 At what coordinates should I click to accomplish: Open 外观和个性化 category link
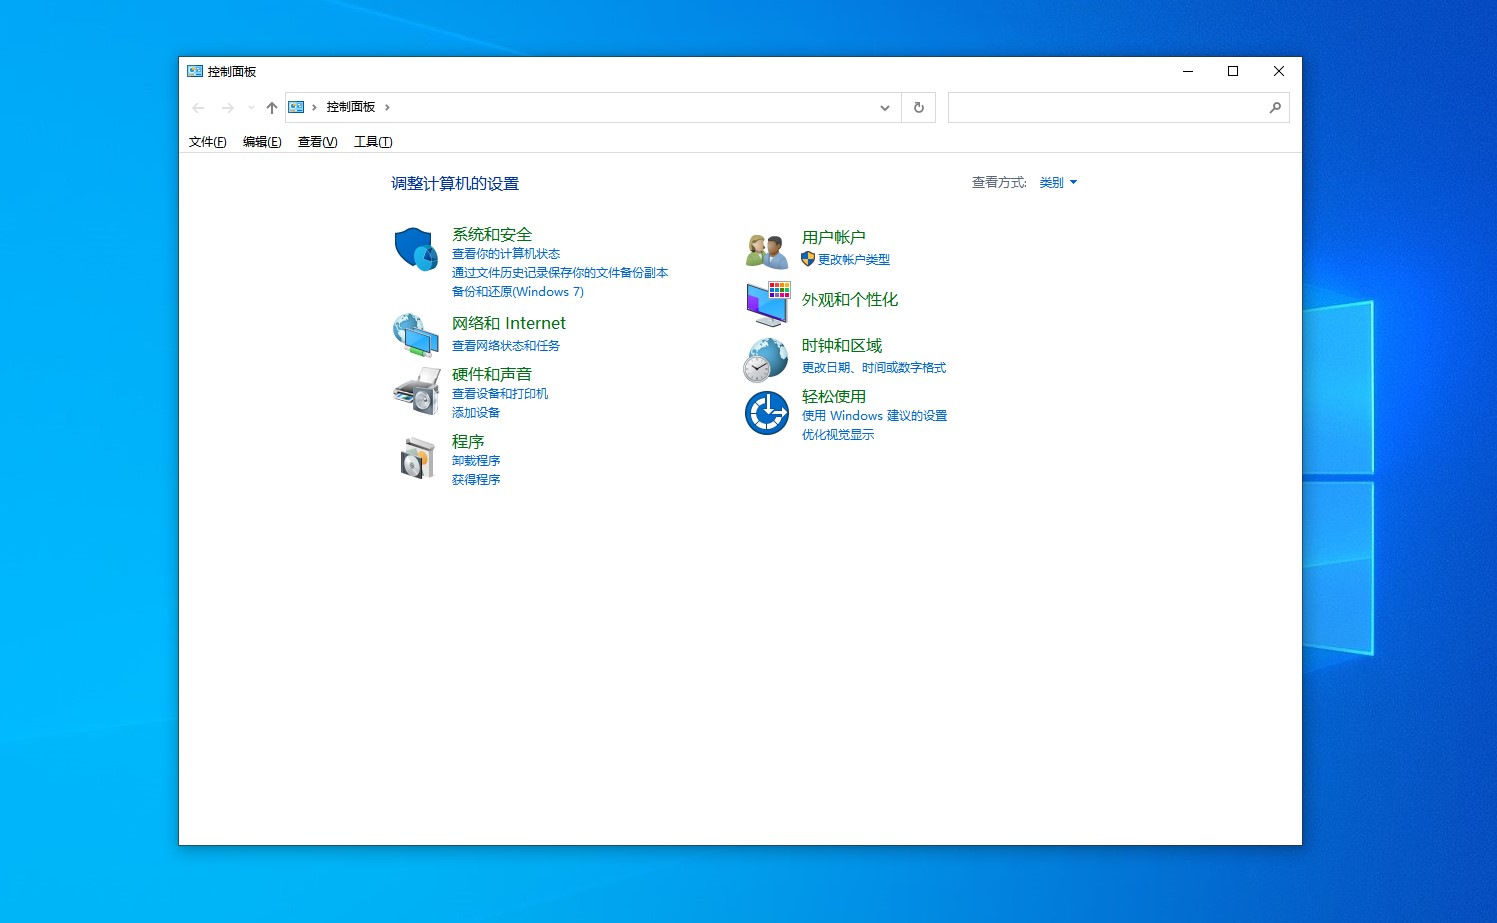(x=850, y=299)
